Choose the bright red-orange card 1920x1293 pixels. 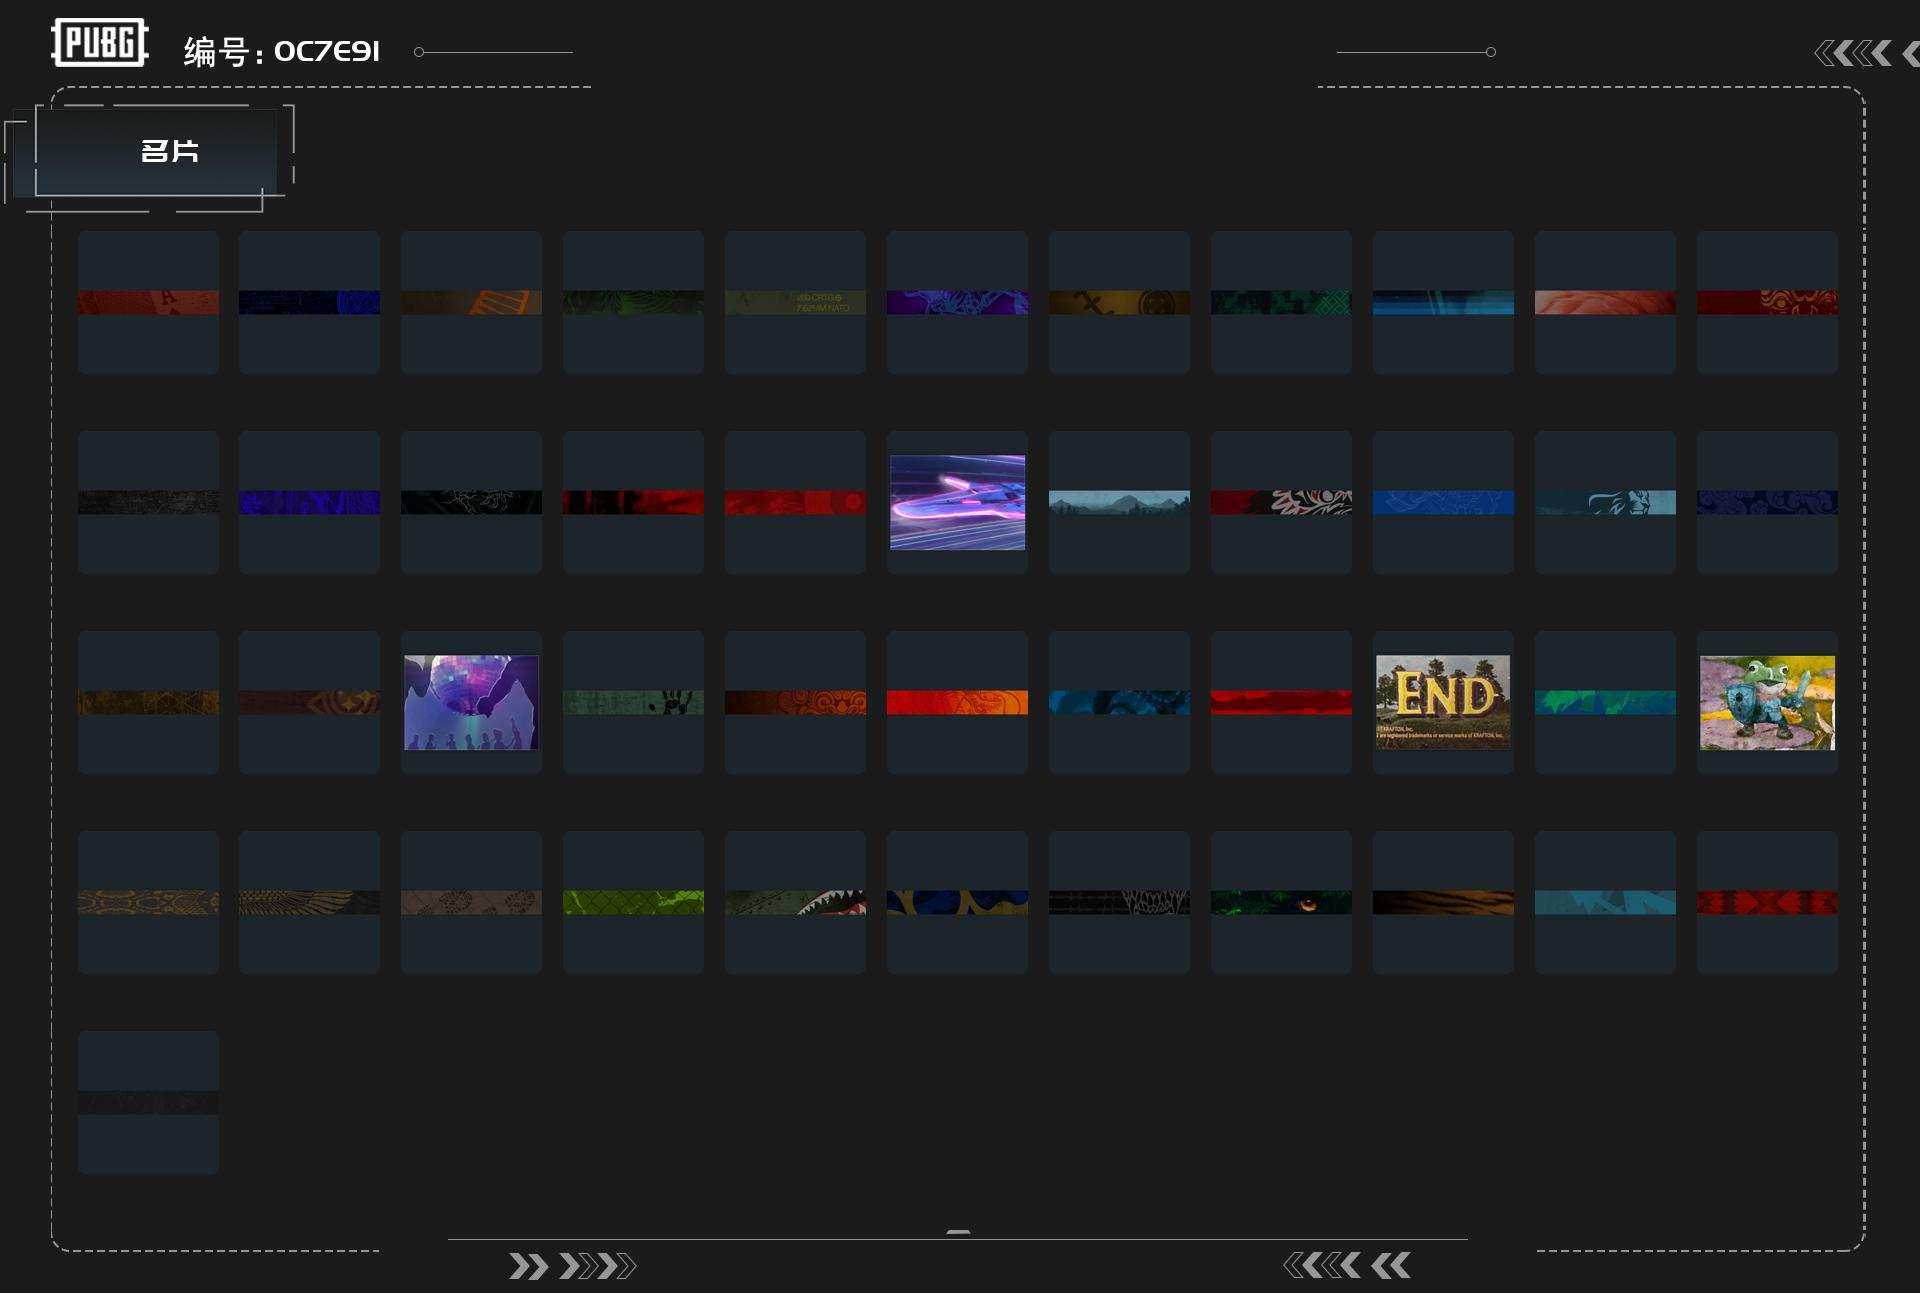957,702
